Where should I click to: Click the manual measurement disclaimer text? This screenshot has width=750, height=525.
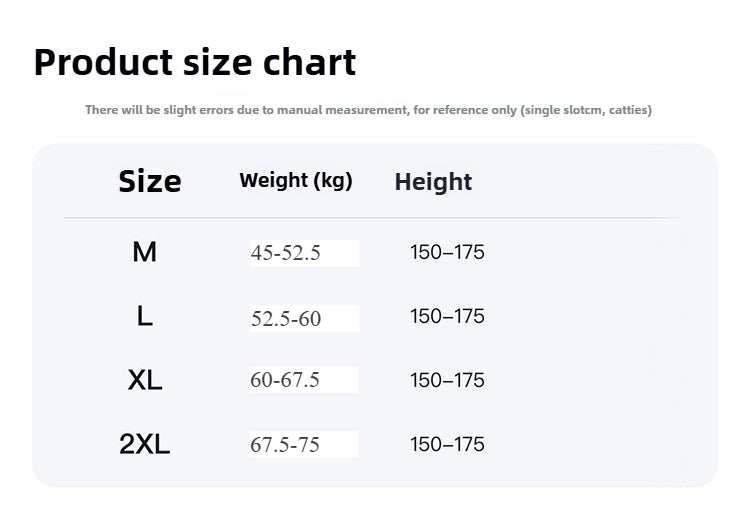pyautogui.click(x=300, y=110)
